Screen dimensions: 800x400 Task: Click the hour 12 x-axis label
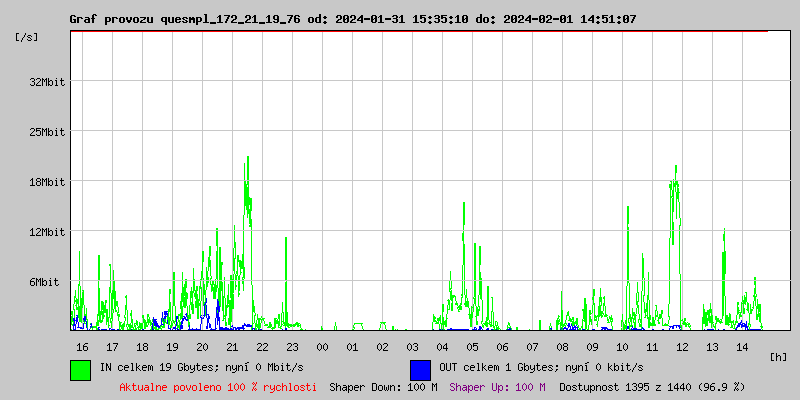pyautogui.click(x=682, y=347)
